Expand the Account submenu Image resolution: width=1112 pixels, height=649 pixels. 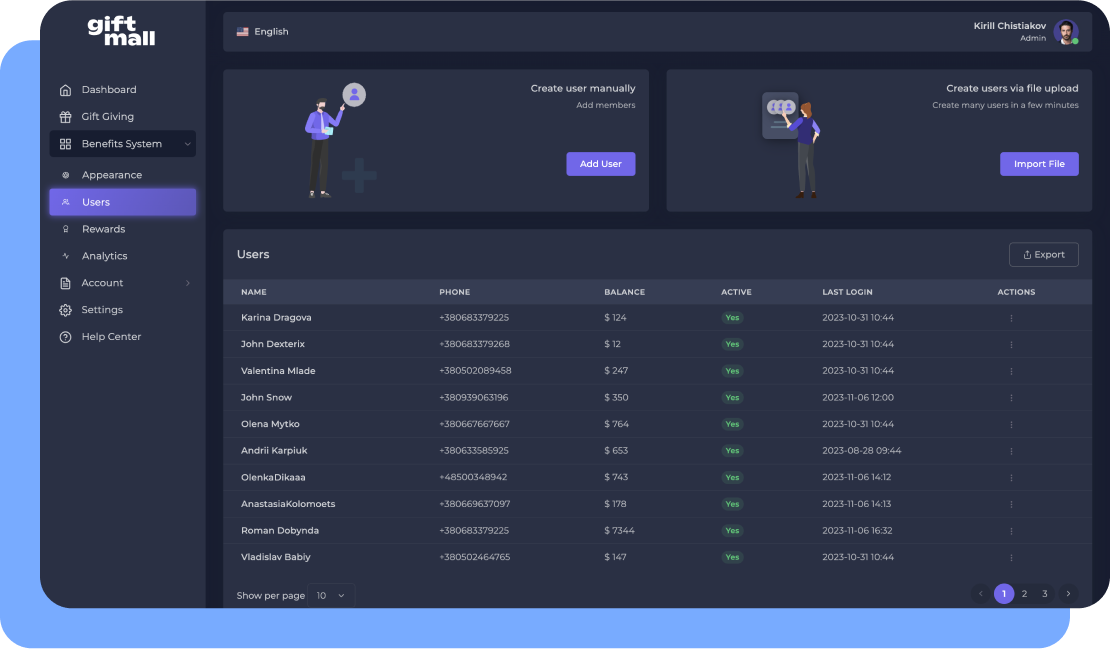click(x=187, y=283)
